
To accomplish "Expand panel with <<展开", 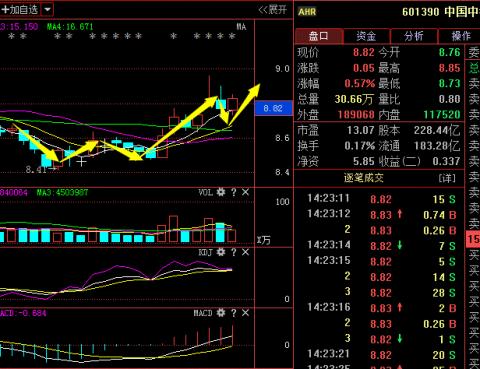I will [272, 10].
